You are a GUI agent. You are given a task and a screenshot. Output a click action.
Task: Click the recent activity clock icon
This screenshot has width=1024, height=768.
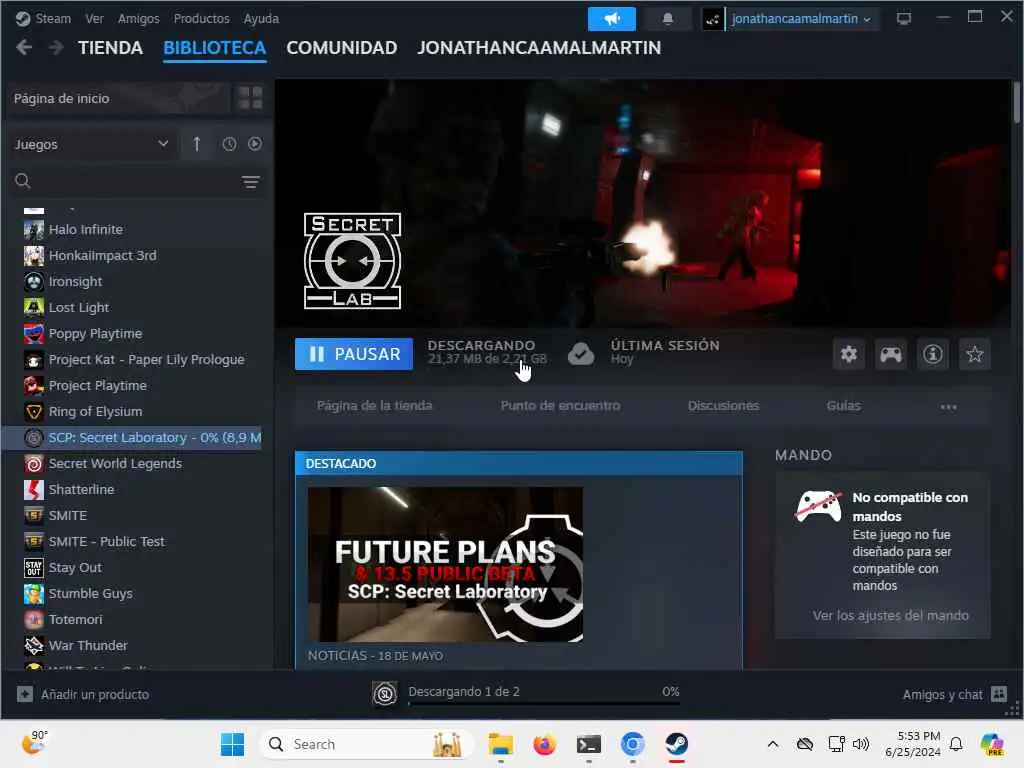click(x=229, y=144)
